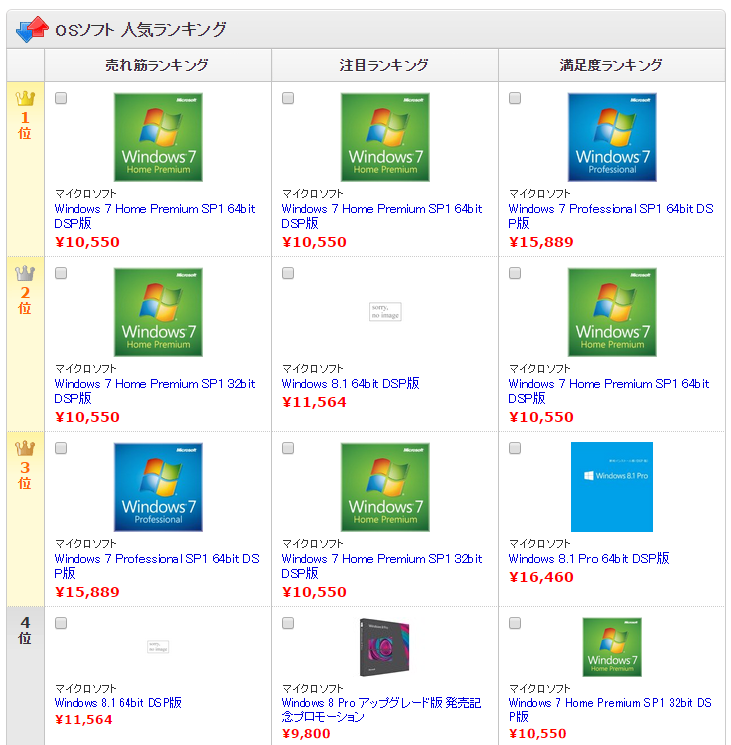Open the rank 3 注目 Windows 7 Home Premium 32bit link
The height and width of the screenshot is (745, 731).
click(382, 565)
